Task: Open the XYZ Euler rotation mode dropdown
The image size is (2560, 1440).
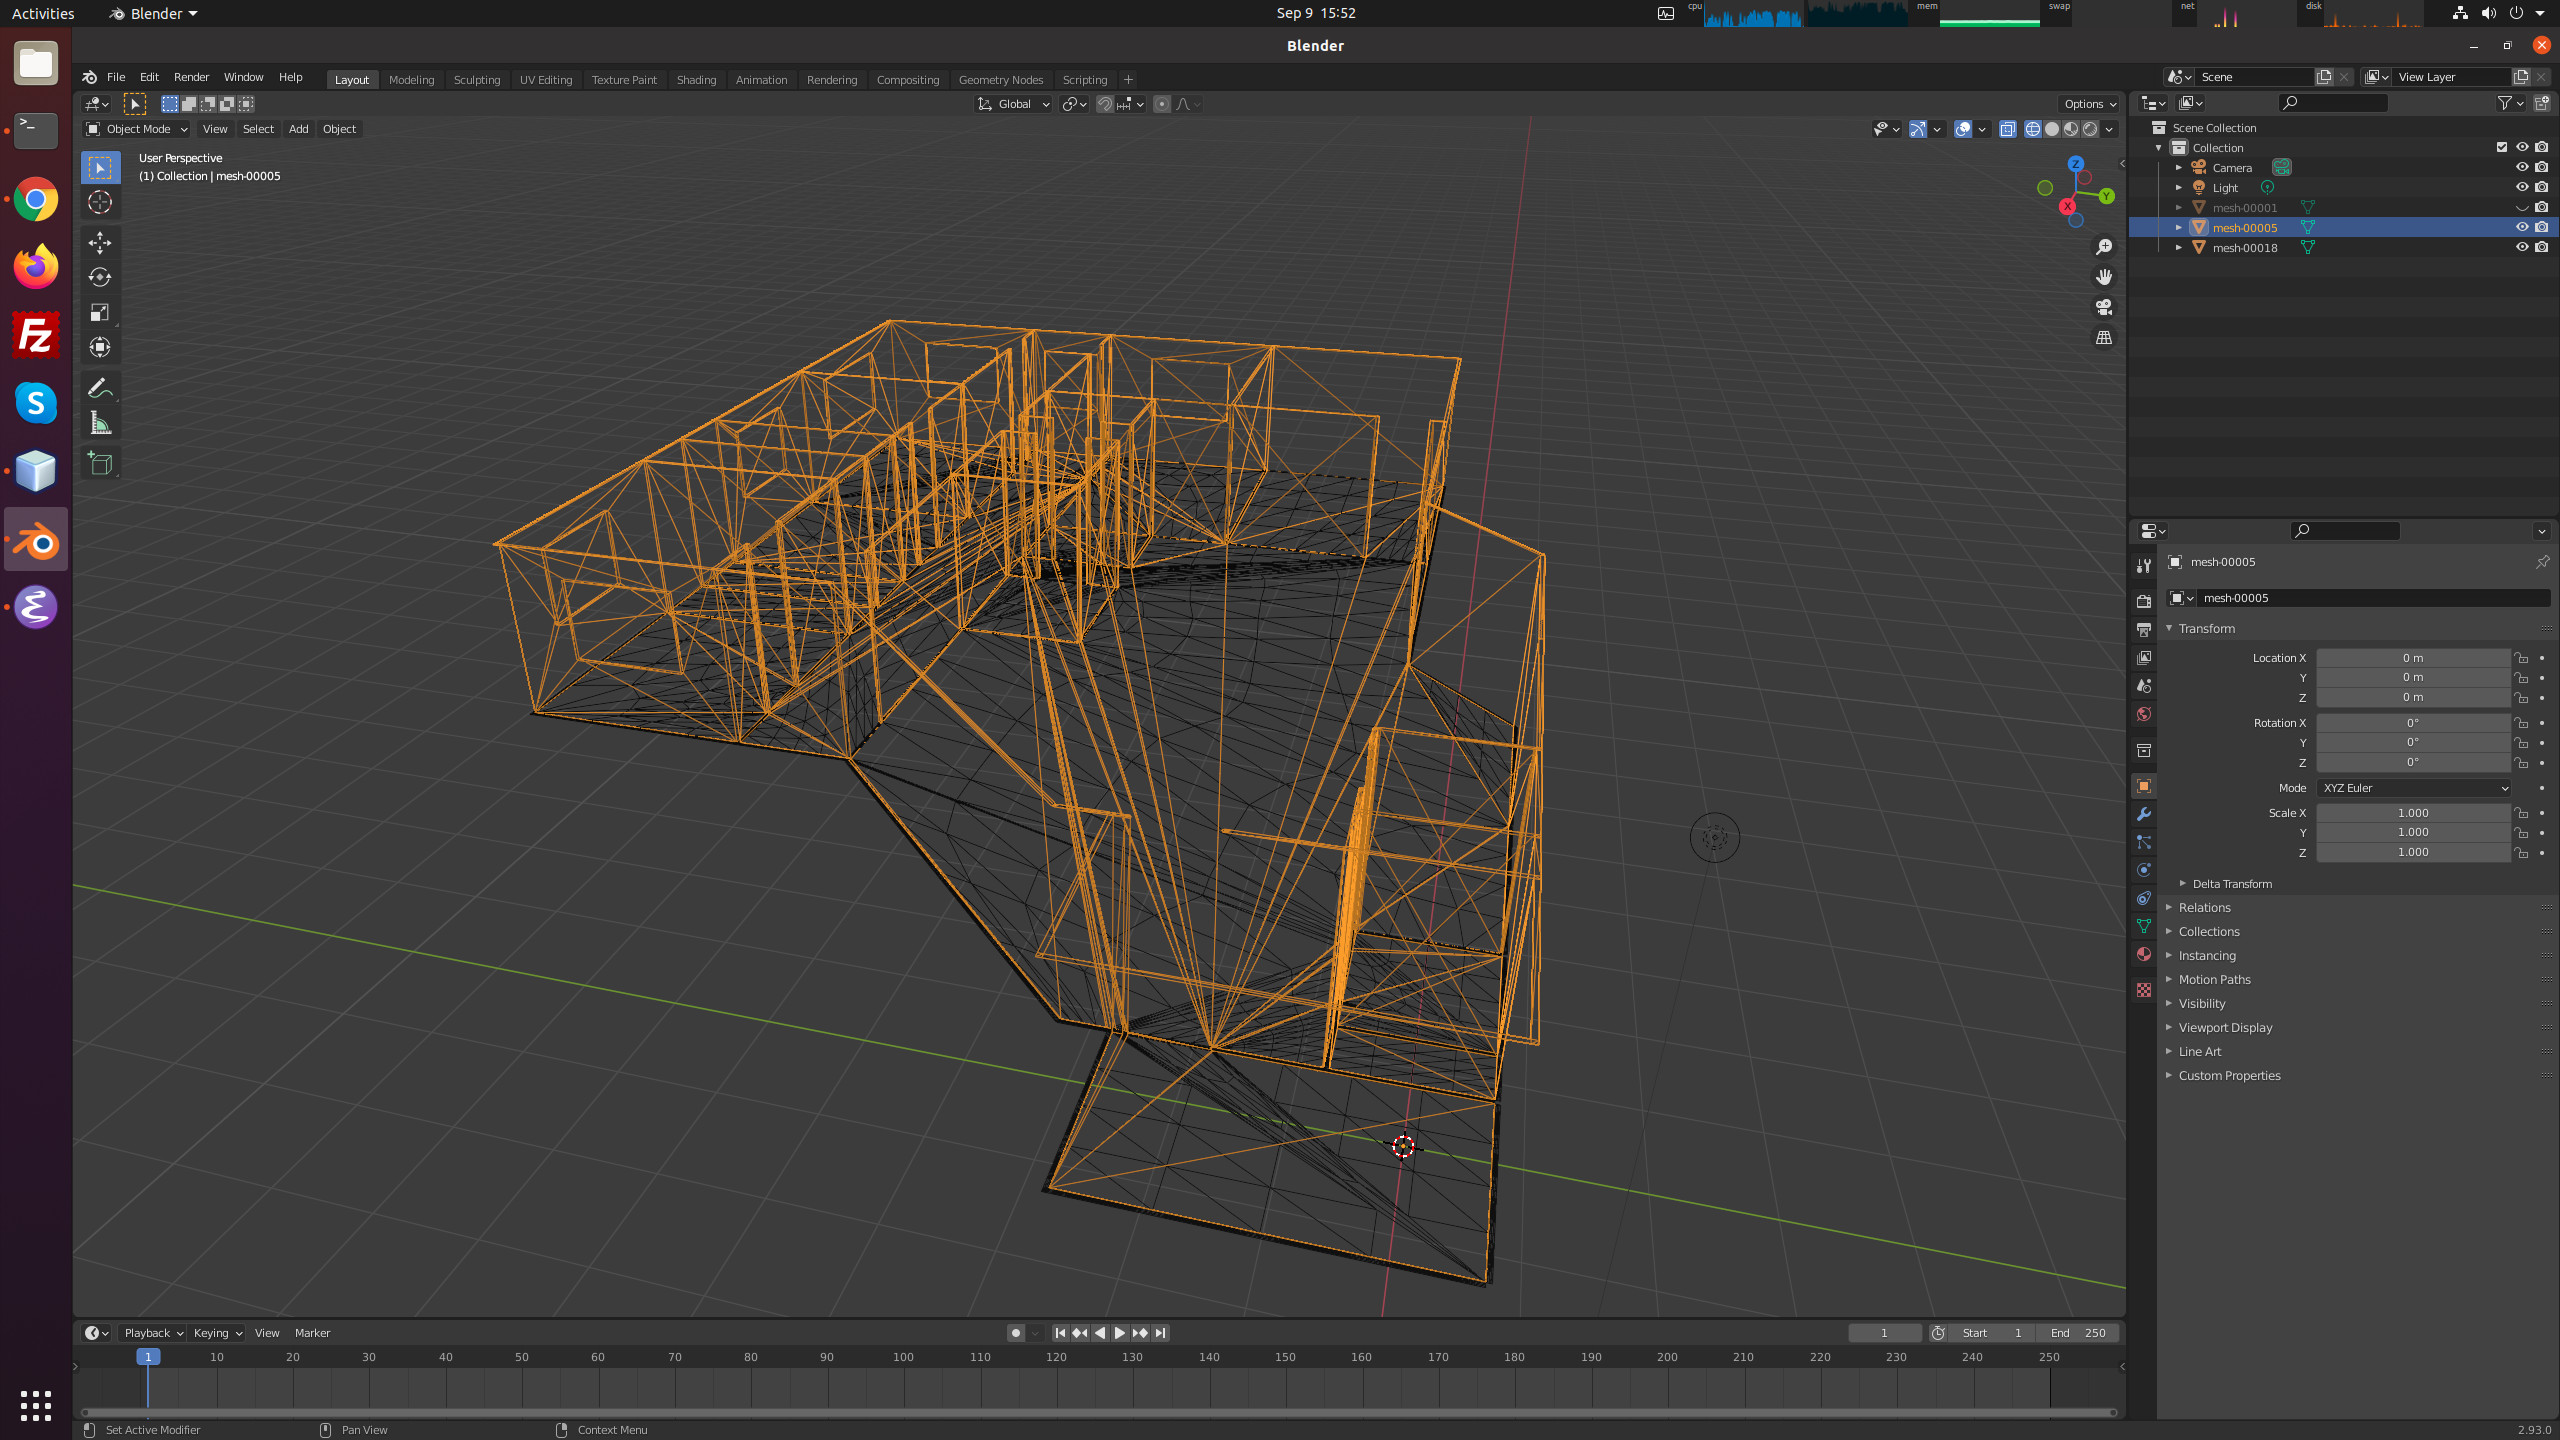Action: click(2412, 788)
